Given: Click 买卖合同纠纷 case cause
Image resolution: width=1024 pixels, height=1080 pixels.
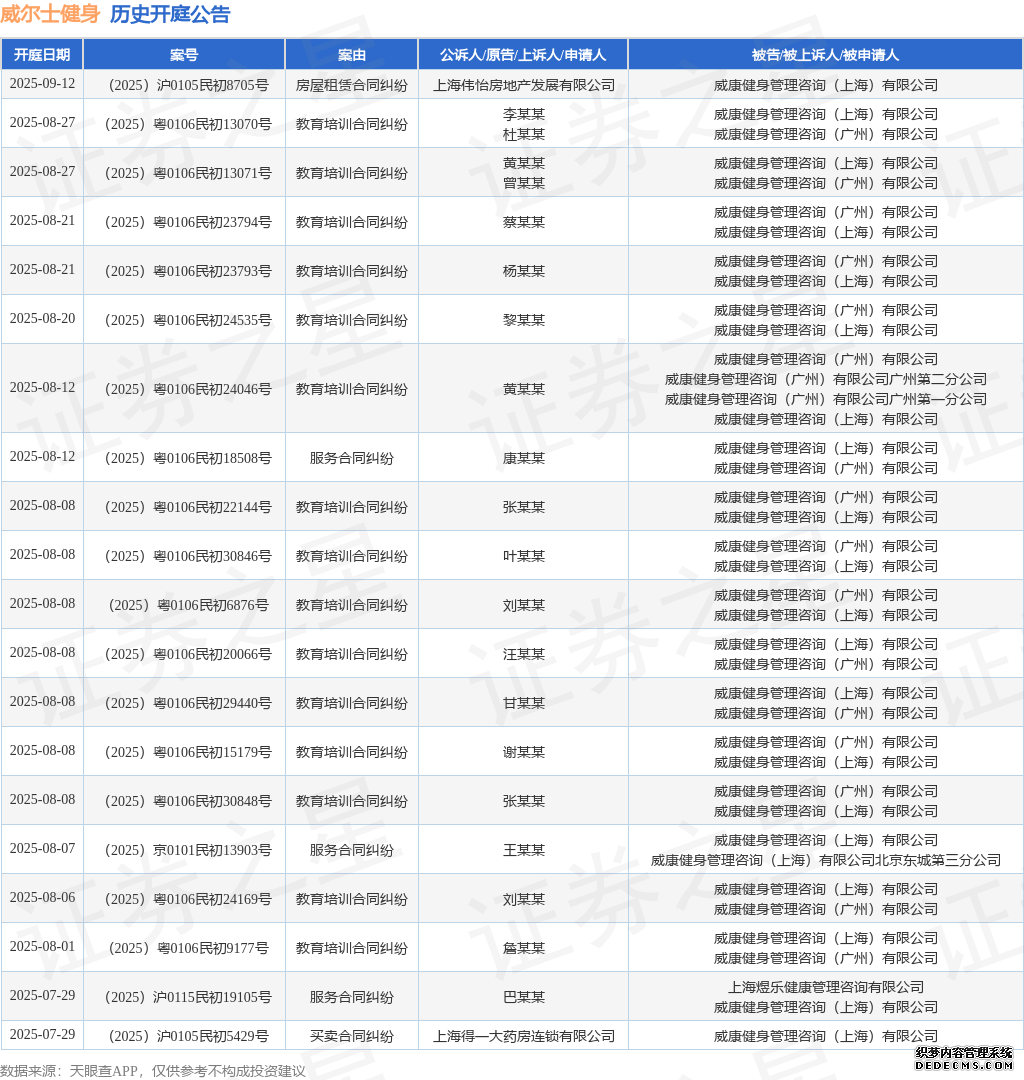Looking at the screenshot, I should [352, 1037].
